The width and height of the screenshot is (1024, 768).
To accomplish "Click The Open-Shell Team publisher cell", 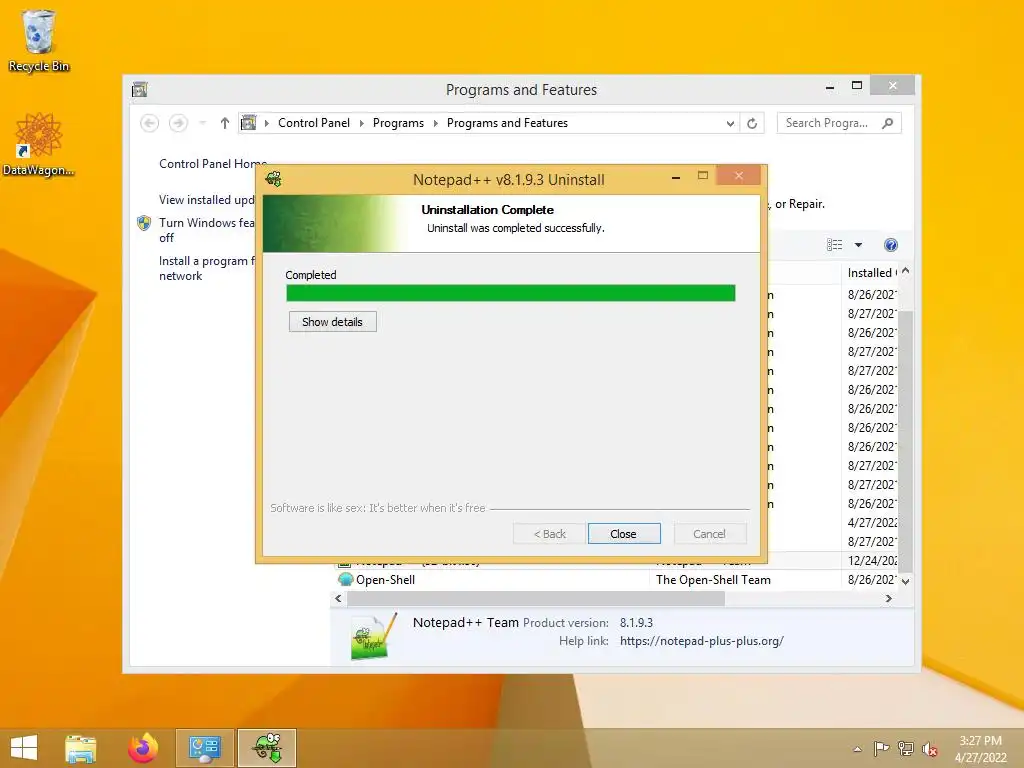I will coord(713,579).
